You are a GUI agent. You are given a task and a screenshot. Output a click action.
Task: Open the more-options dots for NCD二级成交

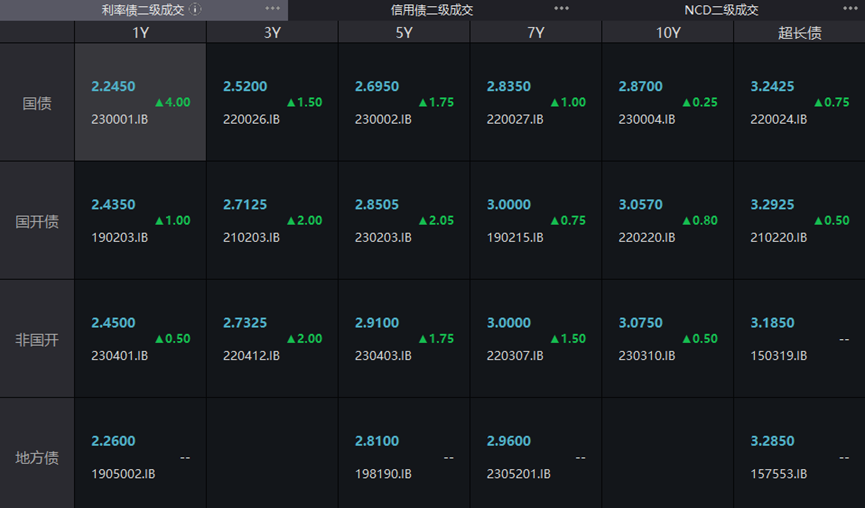[850, 9]
